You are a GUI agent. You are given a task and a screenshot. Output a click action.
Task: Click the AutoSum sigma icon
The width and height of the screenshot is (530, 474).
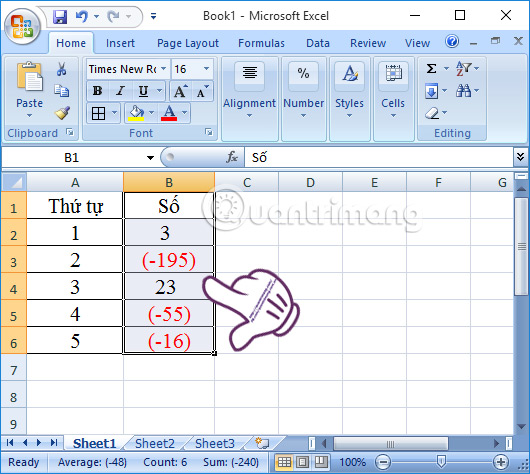[x=431, y=69]
